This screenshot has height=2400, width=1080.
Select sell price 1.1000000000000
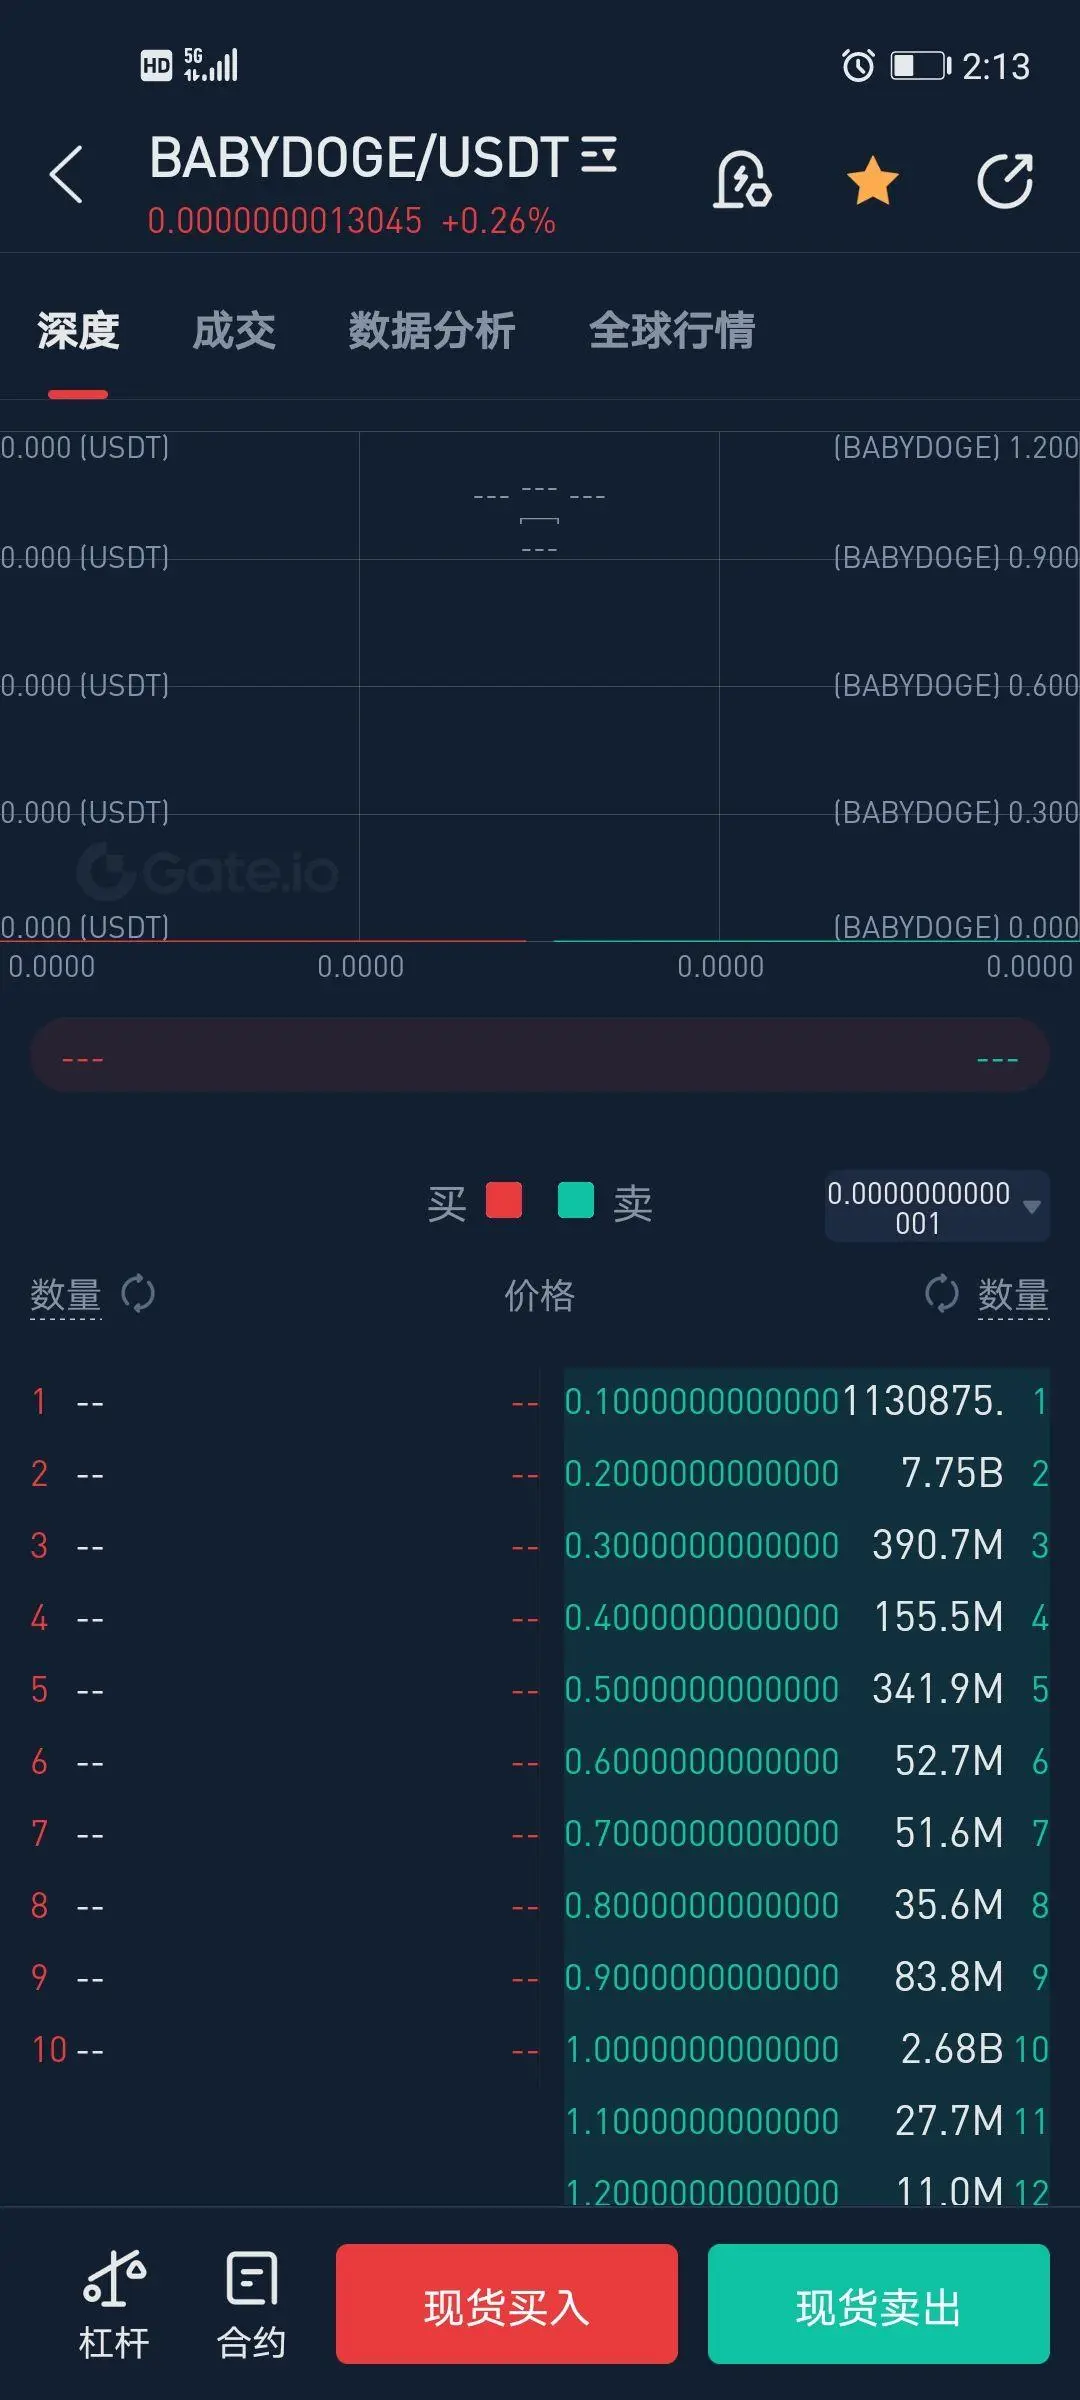click(702, 2121)
